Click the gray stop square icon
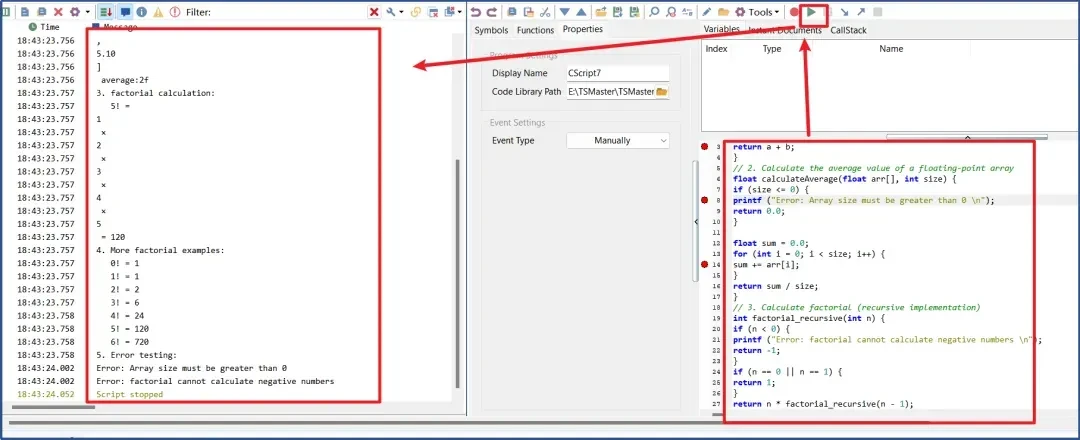Viewport: 1080px width, 440px height. pos(878,12)
